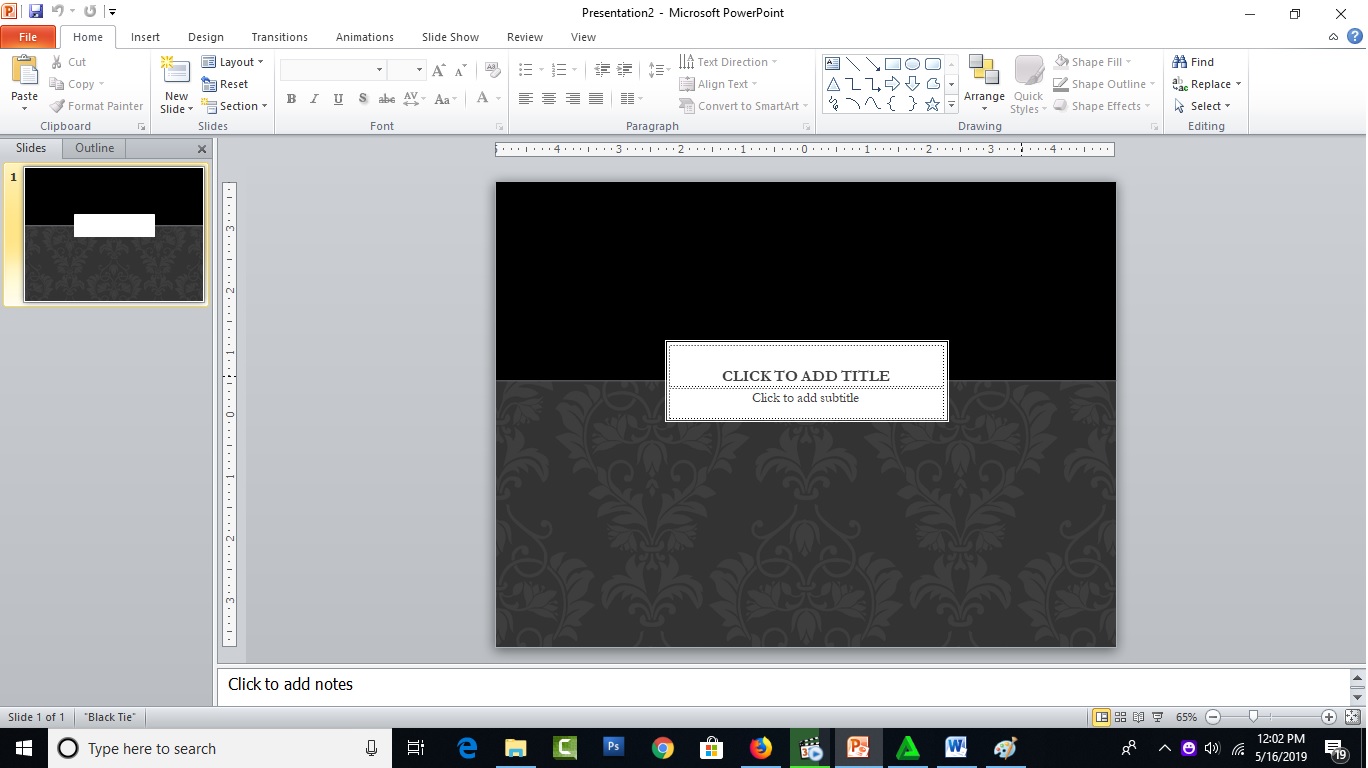Screen dimensions: 1368x768
Task: Open the Animations tab
Action: [x=364, y=37]
